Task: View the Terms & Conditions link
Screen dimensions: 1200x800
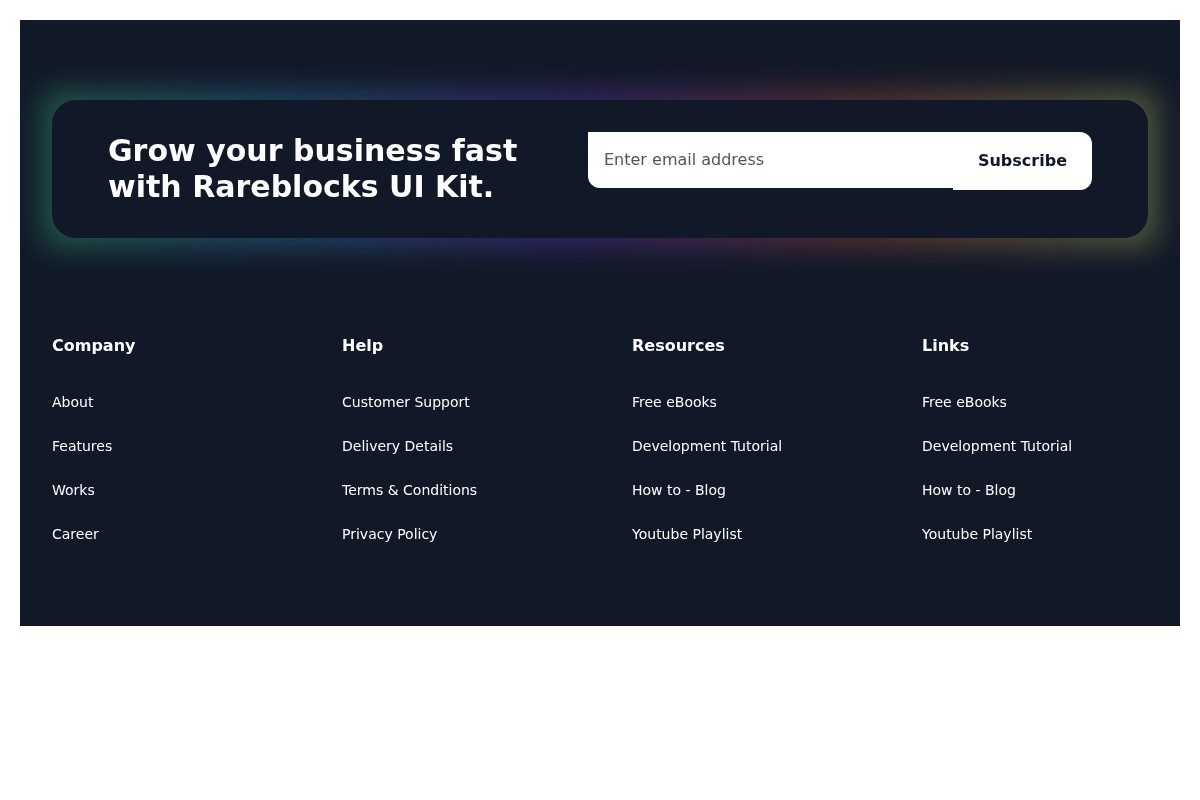Action: pos(409,490)
